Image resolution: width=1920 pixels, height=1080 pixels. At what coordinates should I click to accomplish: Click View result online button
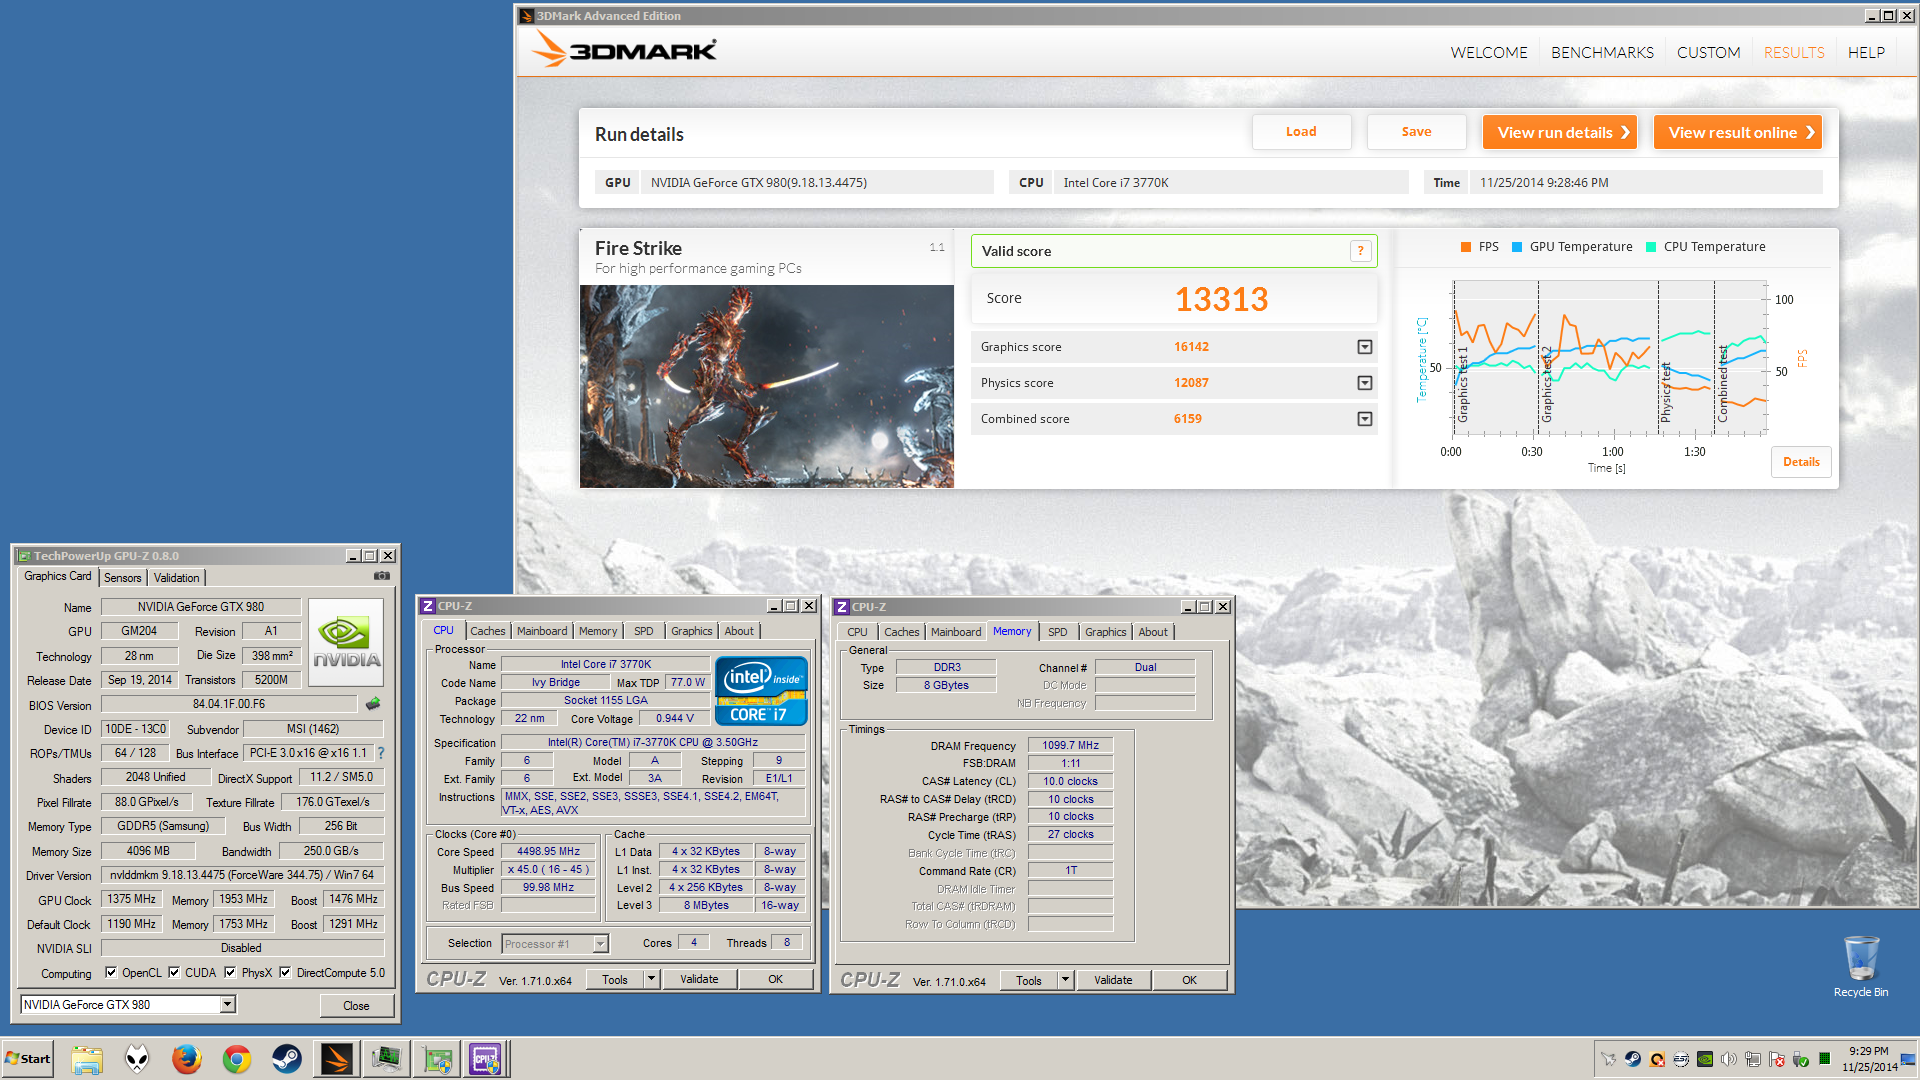coord(1737,132)
